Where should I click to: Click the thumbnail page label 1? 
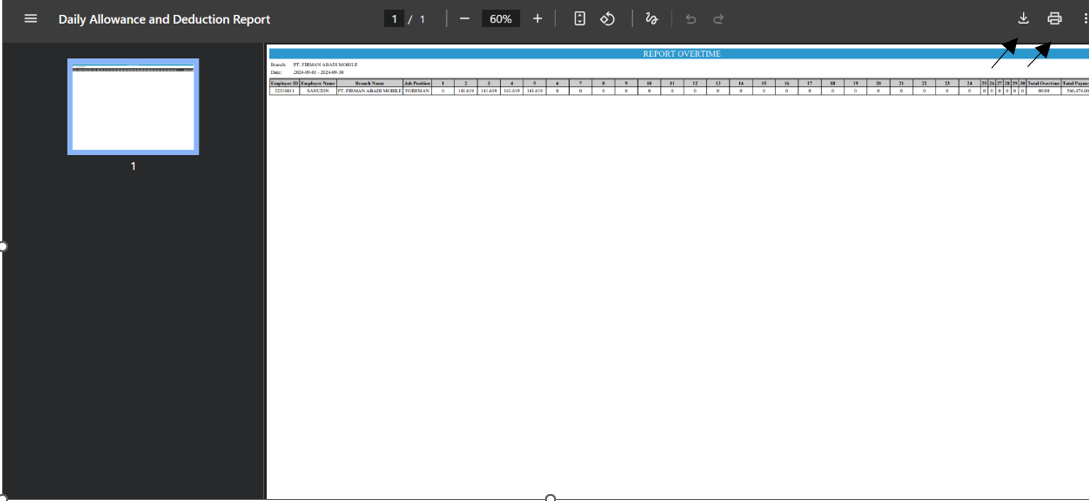click(x=133, y=166)
